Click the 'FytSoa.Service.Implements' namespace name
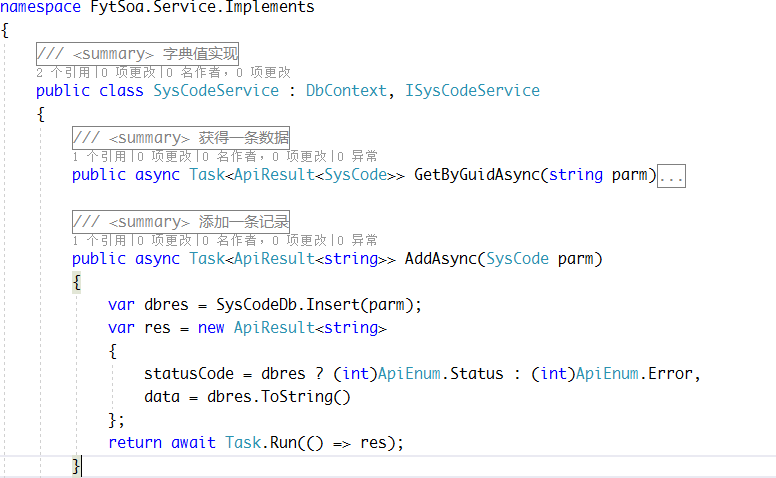Screen dimensions: 776x478 [202, 7]
